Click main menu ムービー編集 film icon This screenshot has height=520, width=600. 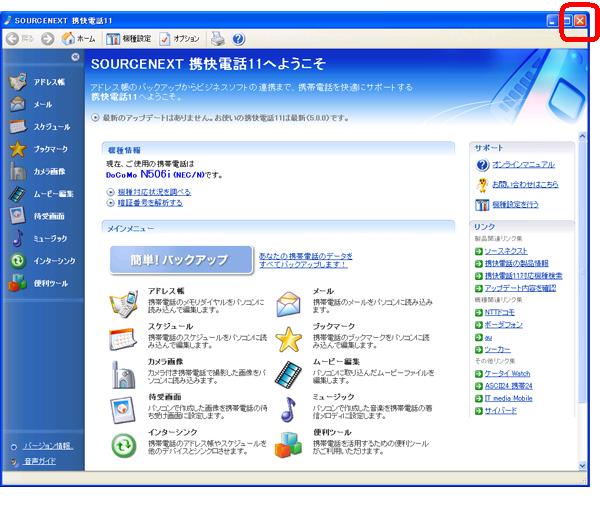coord(289,374)
